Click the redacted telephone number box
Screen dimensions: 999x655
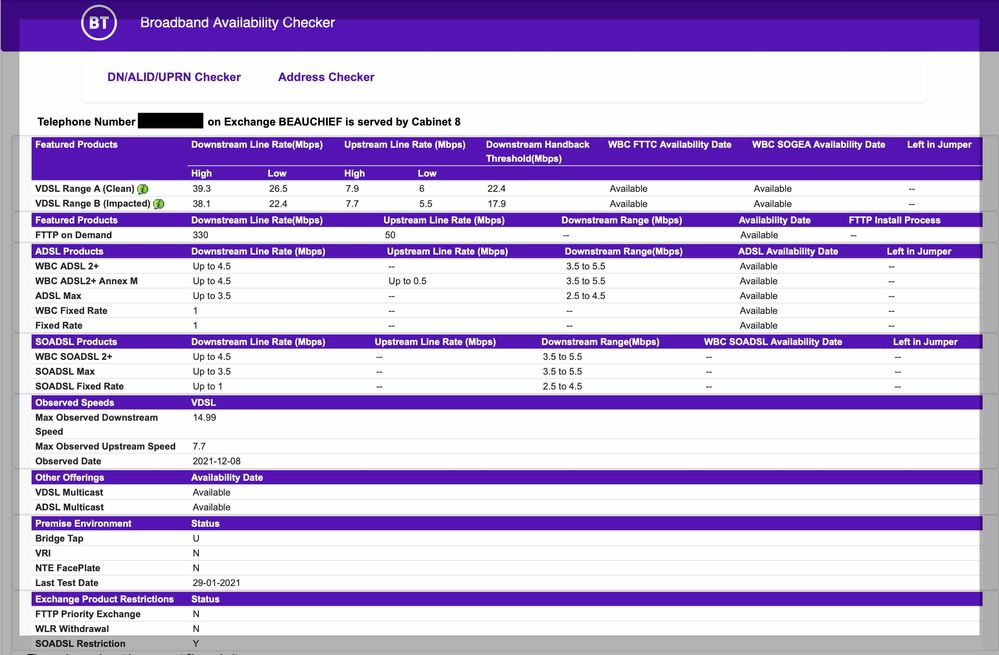(171, 121)
